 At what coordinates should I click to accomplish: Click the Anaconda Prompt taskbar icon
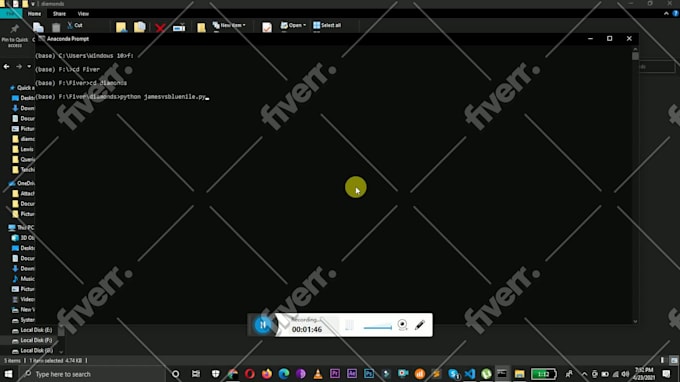click(502, 374)
